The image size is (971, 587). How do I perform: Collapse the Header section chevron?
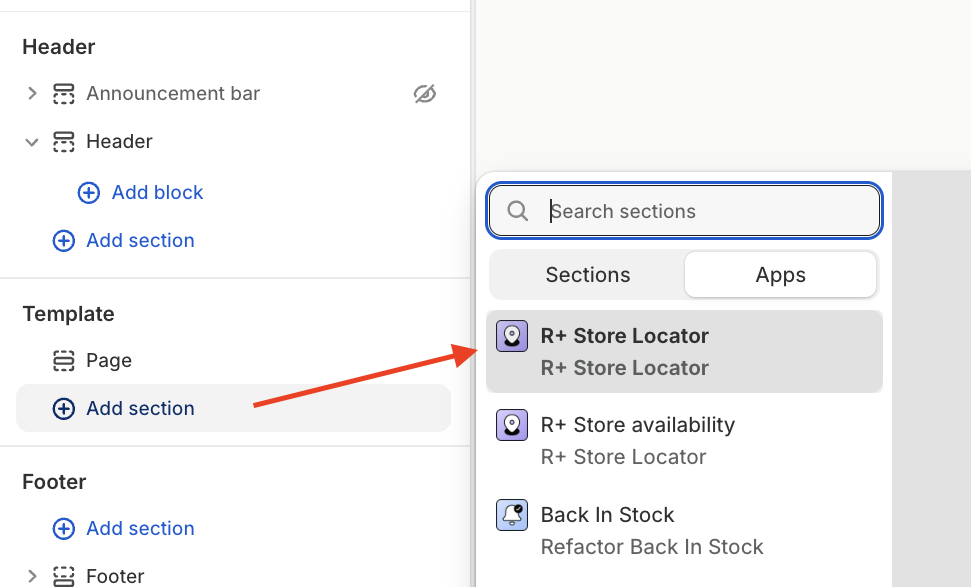tap(32, 142)
